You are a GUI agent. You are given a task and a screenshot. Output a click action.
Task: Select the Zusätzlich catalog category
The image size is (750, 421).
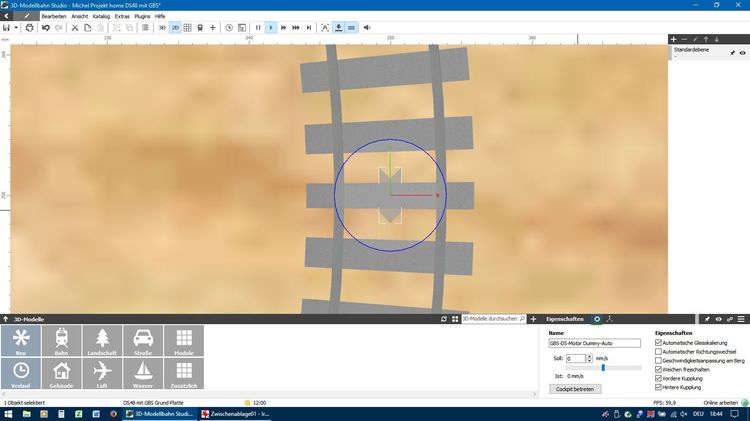click(184, 374)
